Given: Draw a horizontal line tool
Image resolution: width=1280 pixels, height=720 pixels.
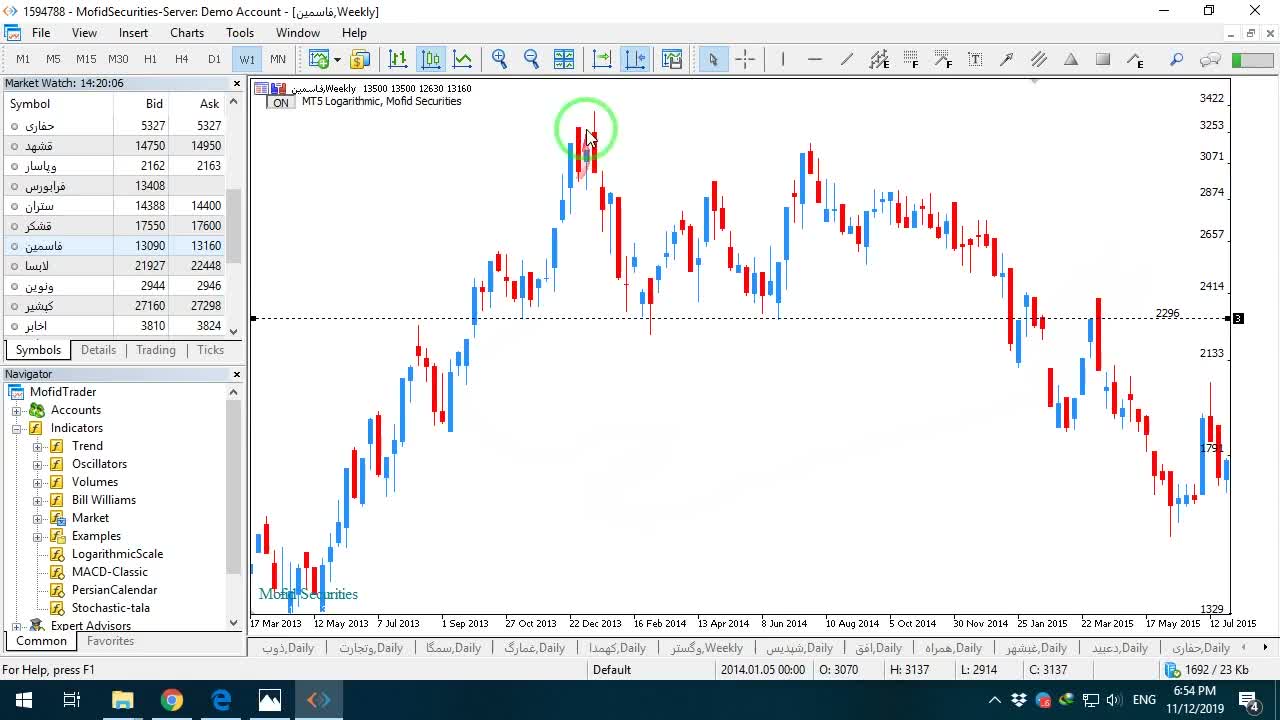Looking at the screenshot, I should coord(815,59).
